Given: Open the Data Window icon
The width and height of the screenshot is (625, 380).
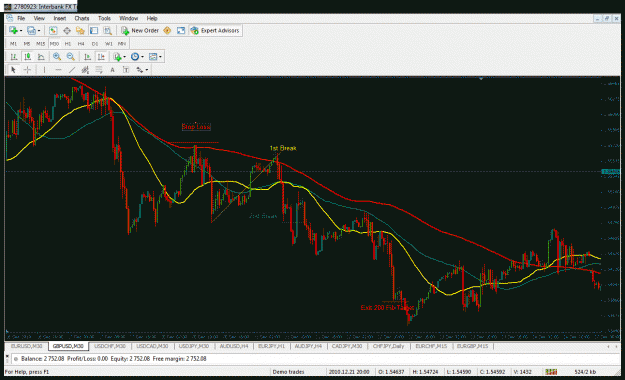Looking at the screenshot, I should tap(67, 30).
